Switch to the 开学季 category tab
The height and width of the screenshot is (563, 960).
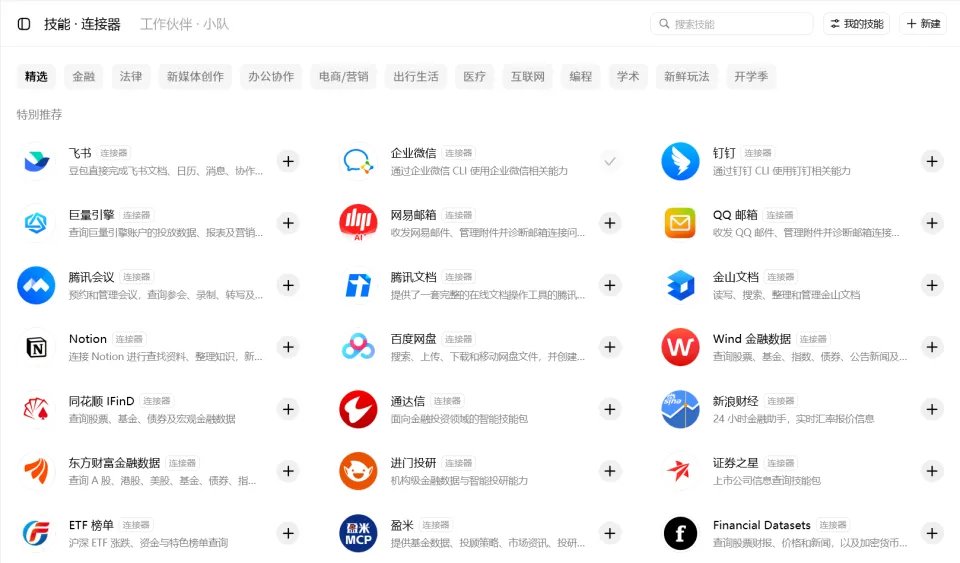coord(751,76)
